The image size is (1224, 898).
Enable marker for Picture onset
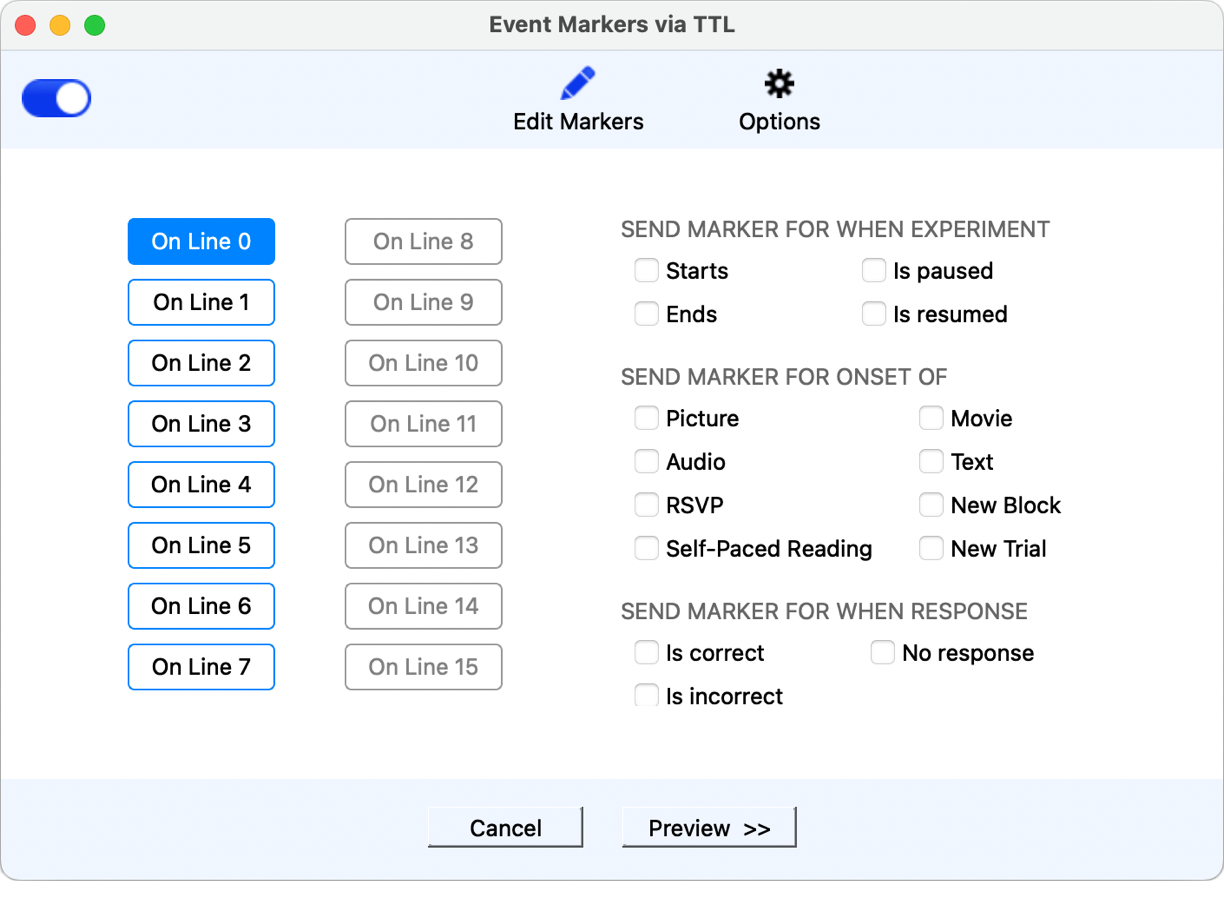[x=647, y=418]
